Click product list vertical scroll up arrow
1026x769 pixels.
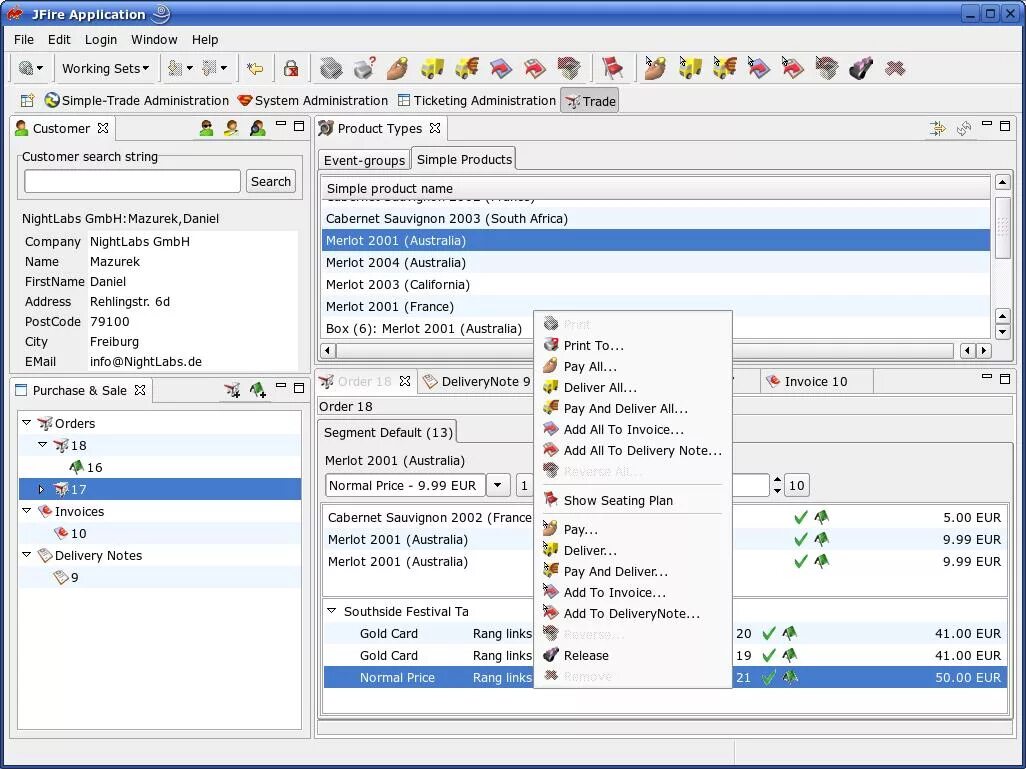(x=1002, y=182)
